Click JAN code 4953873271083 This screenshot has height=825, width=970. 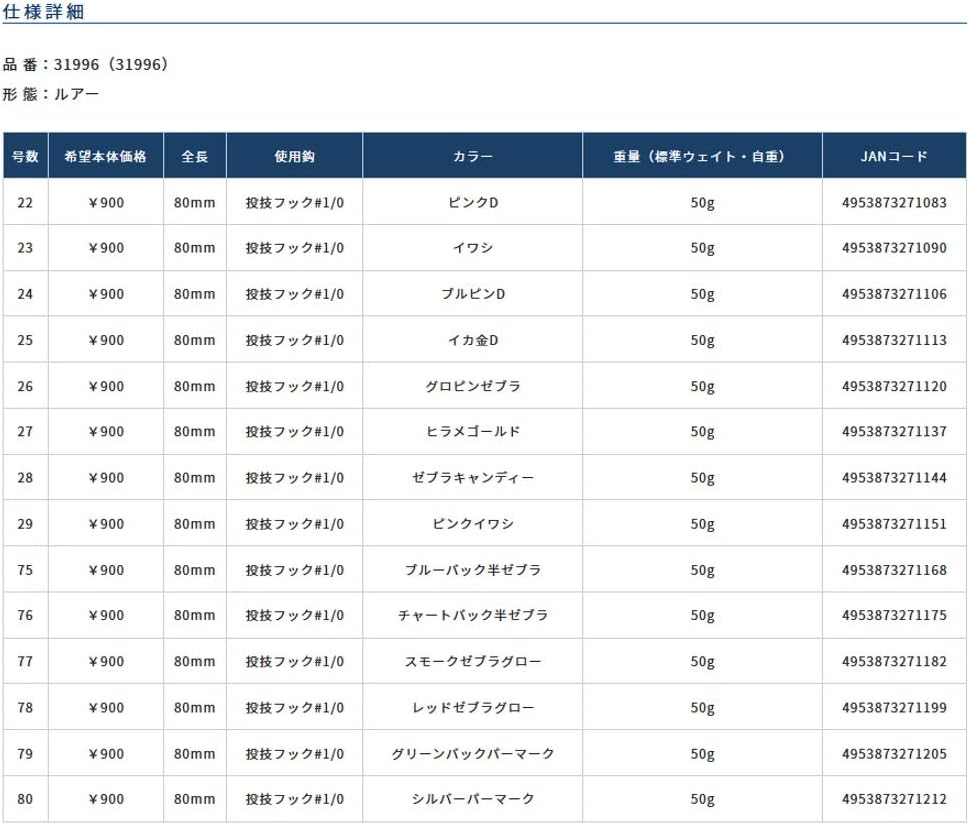(894, 202)
